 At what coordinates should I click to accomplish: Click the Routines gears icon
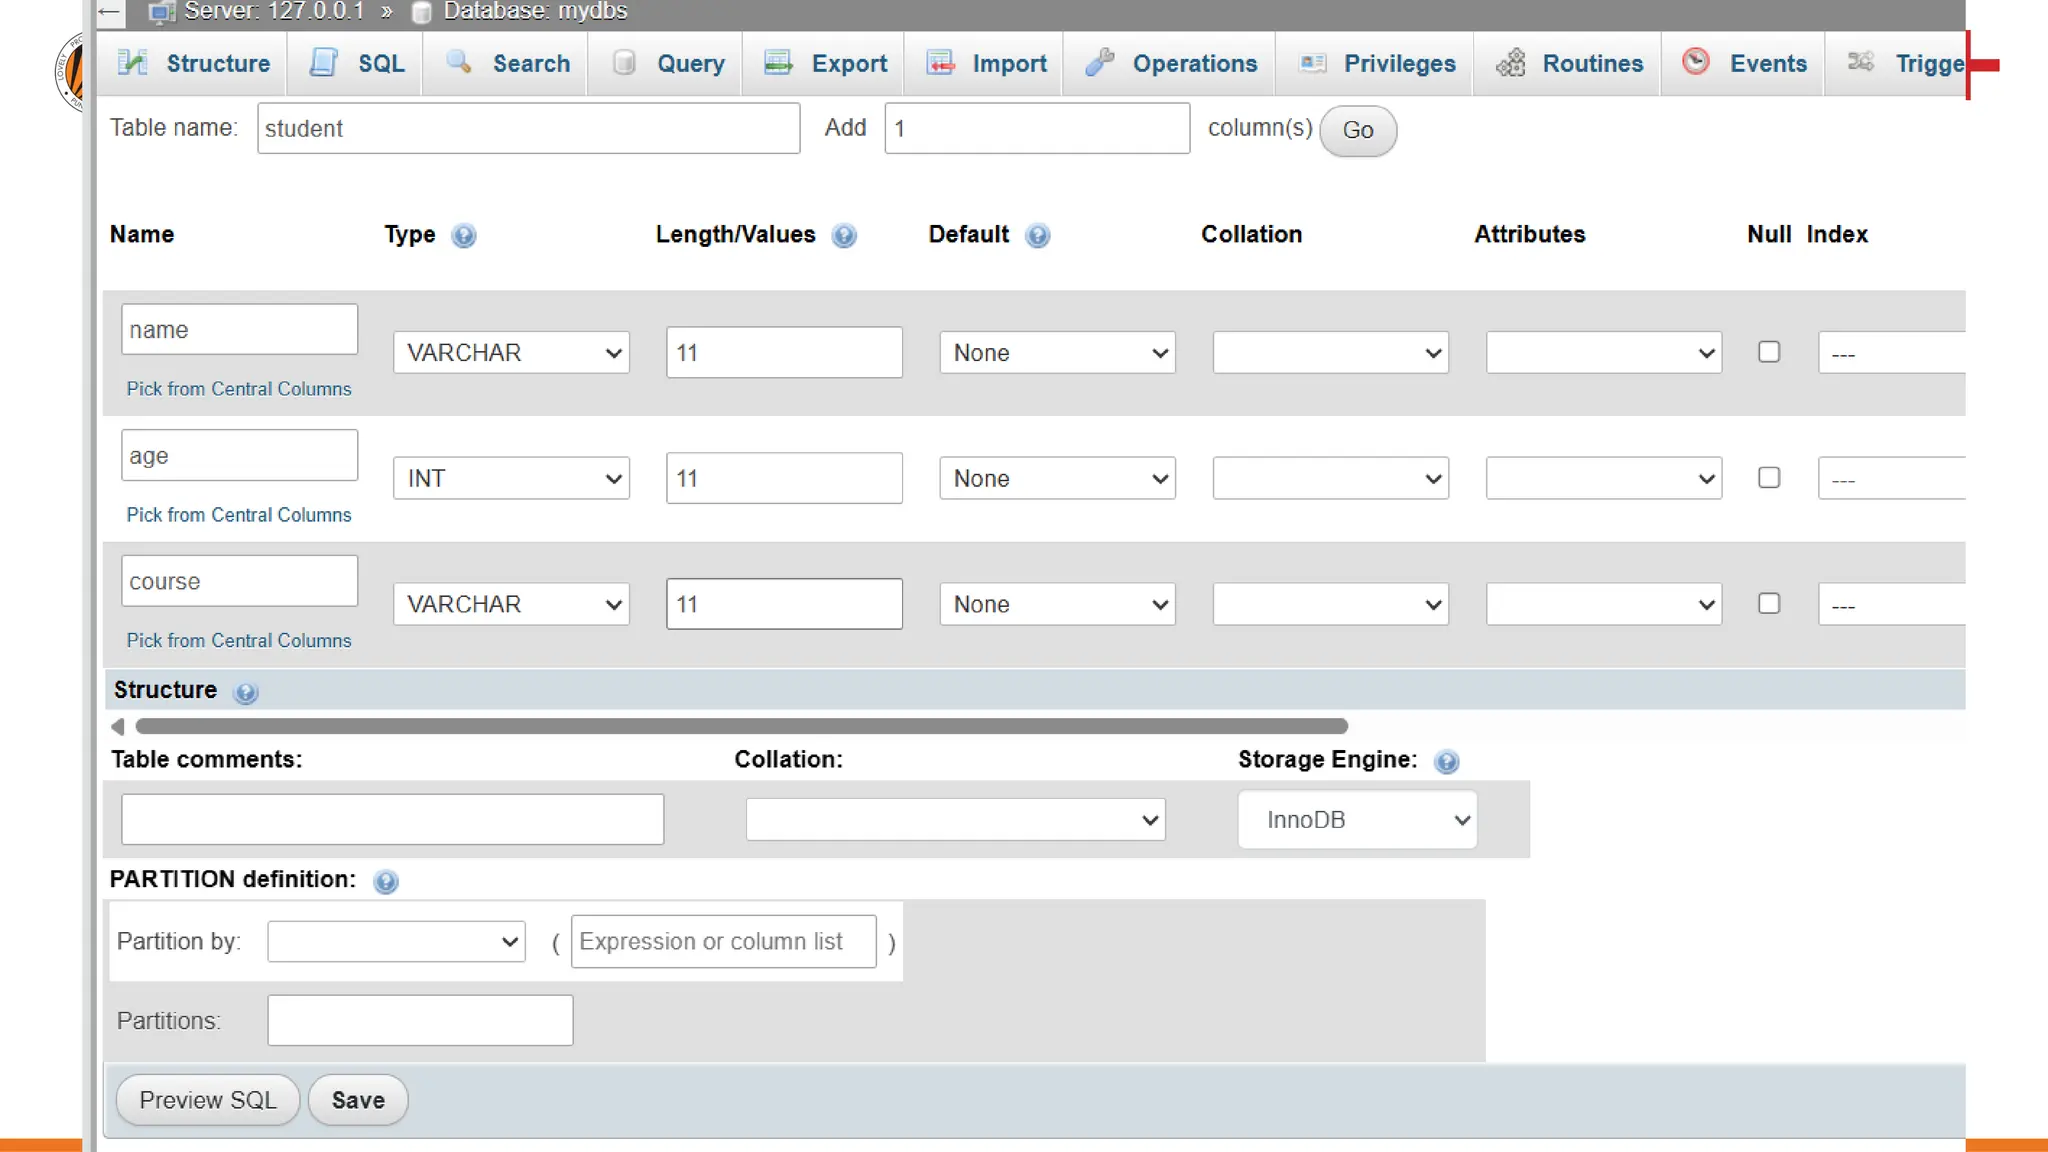tap(1511, 63)
